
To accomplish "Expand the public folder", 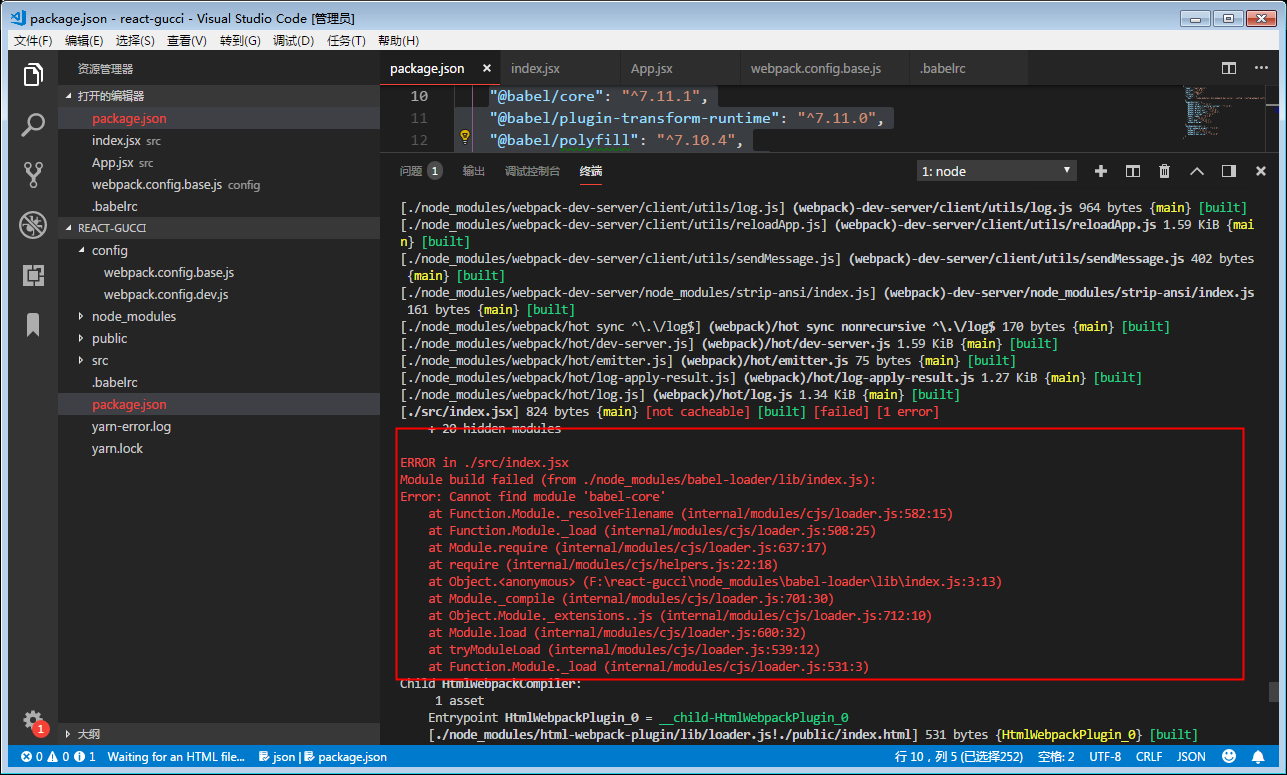I will tap(81, 338).
